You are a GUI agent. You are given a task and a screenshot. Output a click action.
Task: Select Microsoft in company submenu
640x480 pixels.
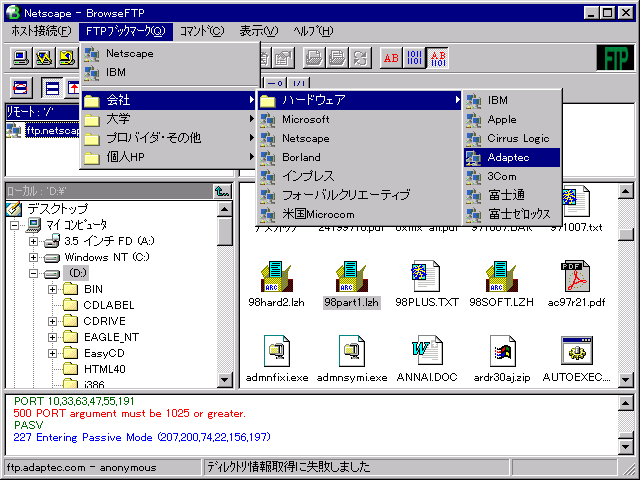tap(359, 119)
